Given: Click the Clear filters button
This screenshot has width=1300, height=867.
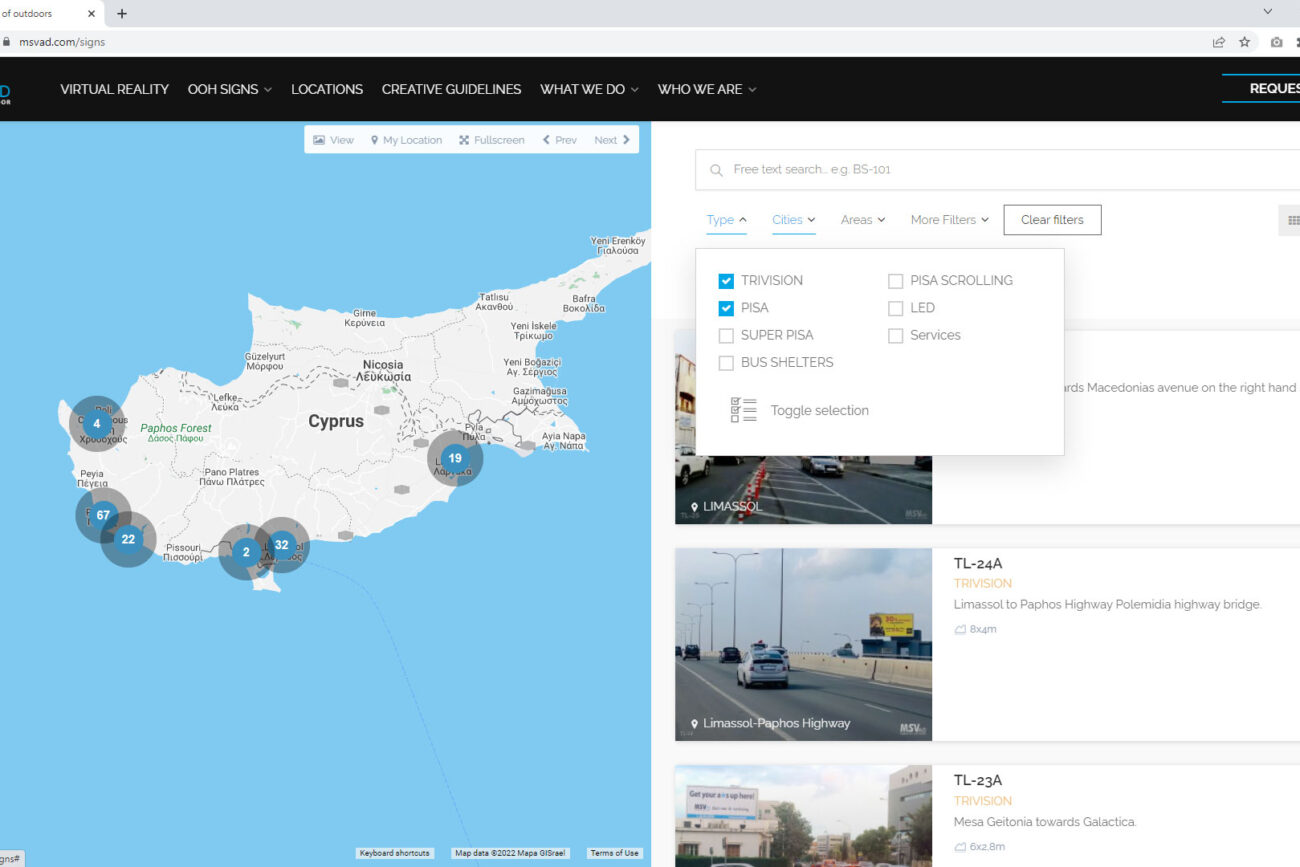Looking at the screenshot, I should (x=1052, y=220).
